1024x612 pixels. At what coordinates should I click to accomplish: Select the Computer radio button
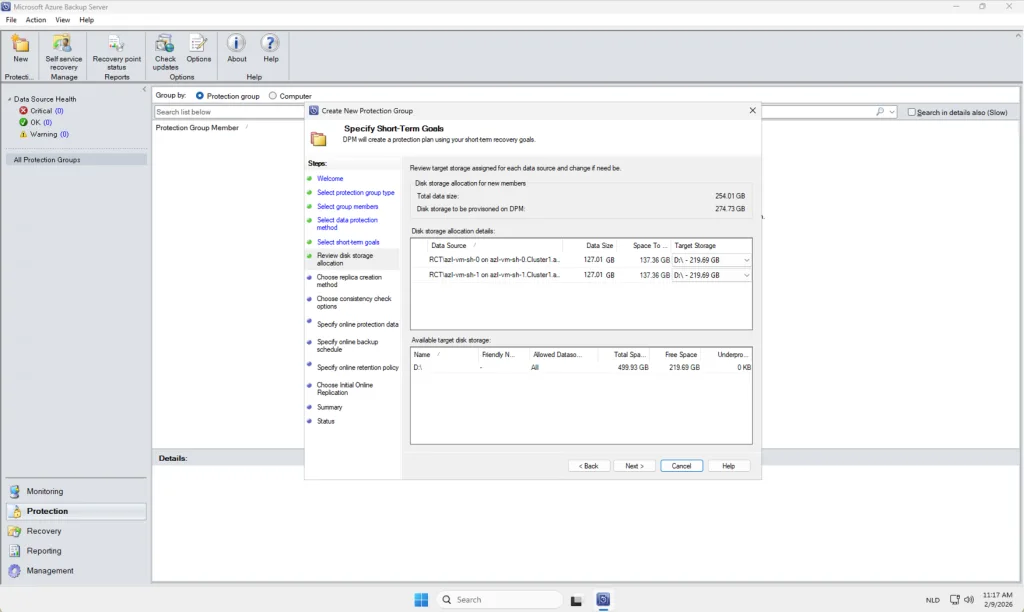(273, 96)
